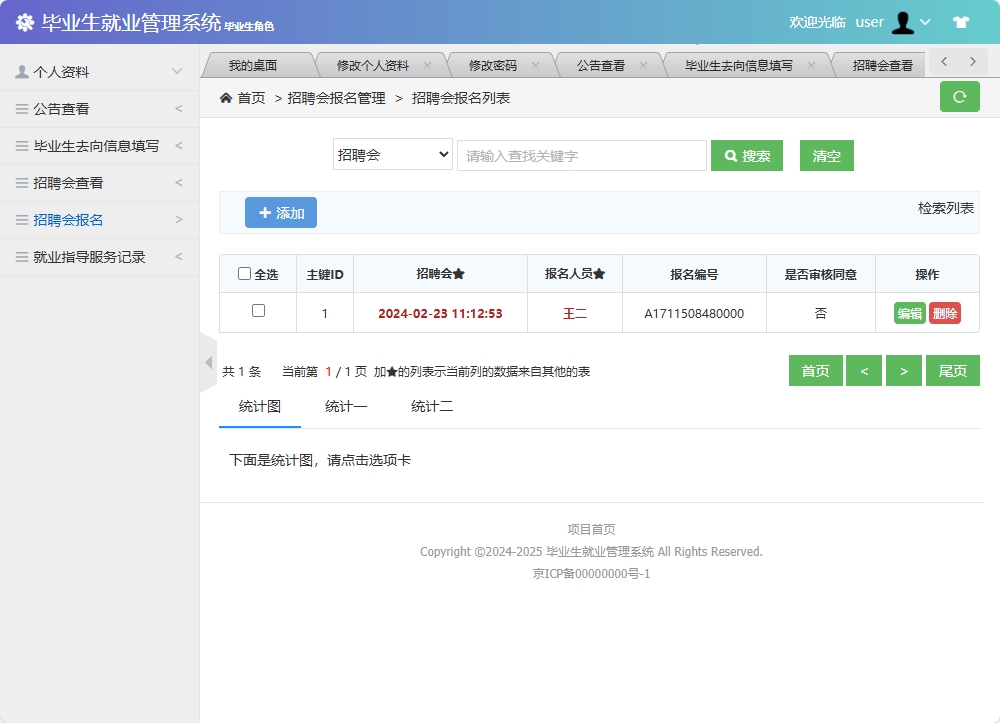Screen dimensions: 1000x723
Task: Open the 招聘会 search field dropdown
Action: pos(392,155)
